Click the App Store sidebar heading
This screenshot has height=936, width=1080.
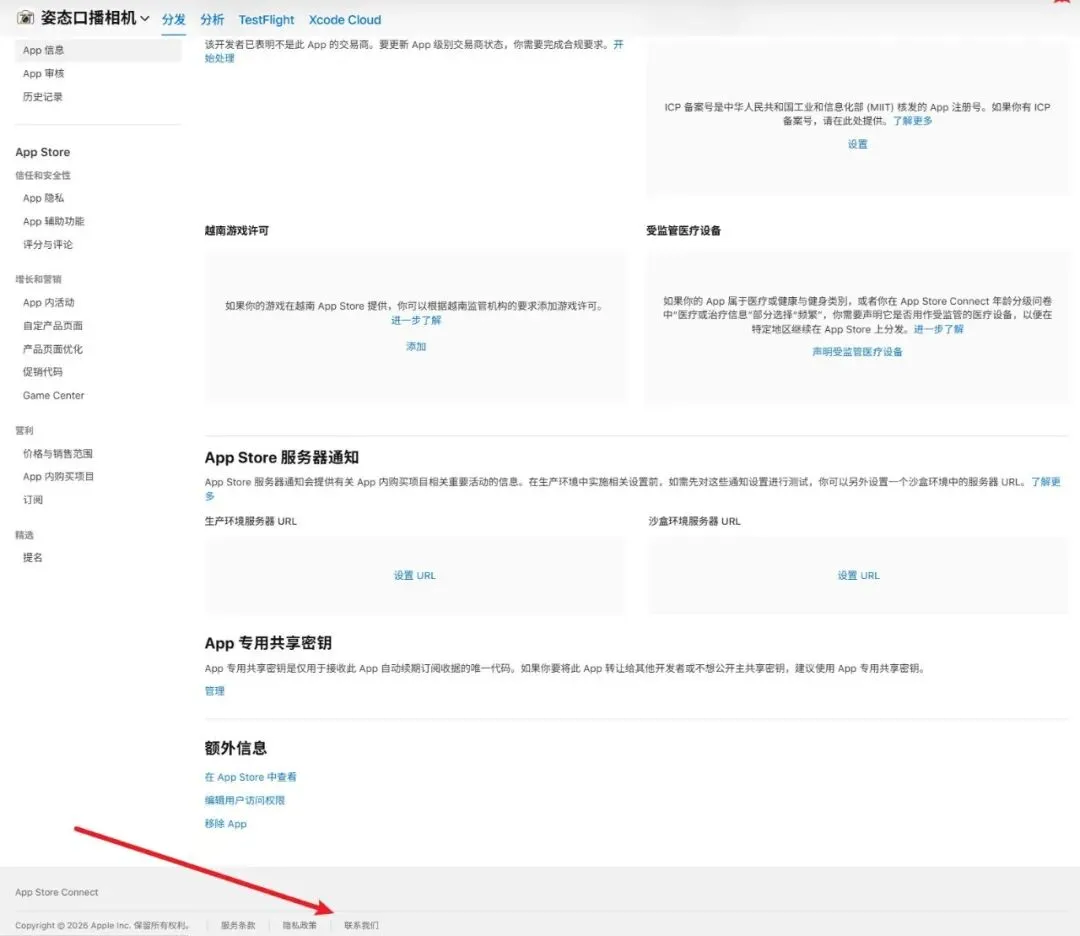point(43,152)
